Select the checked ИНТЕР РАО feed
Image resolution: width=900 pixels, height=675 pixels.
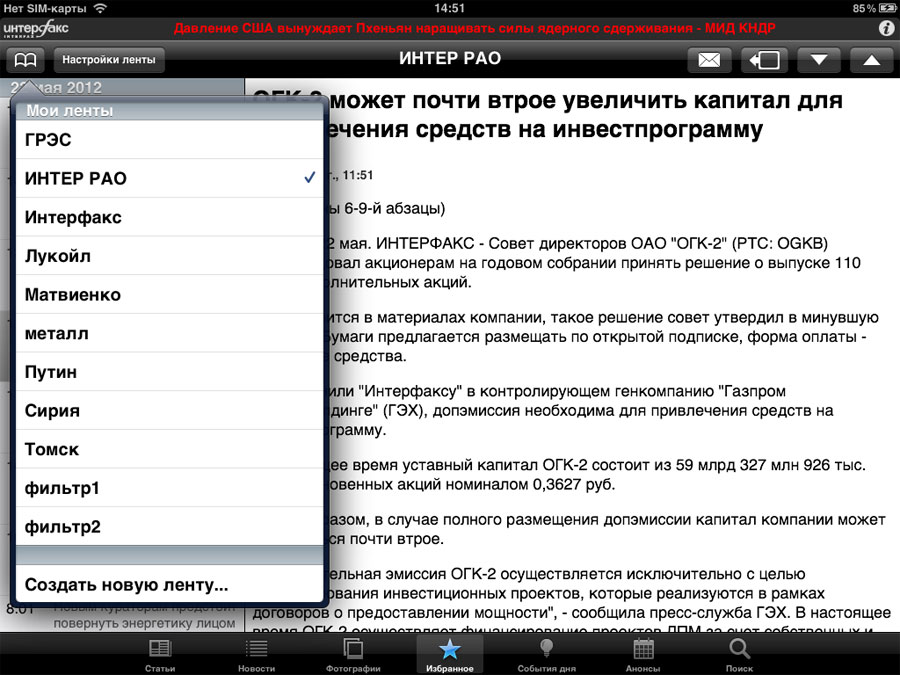(x=169, y=179)
